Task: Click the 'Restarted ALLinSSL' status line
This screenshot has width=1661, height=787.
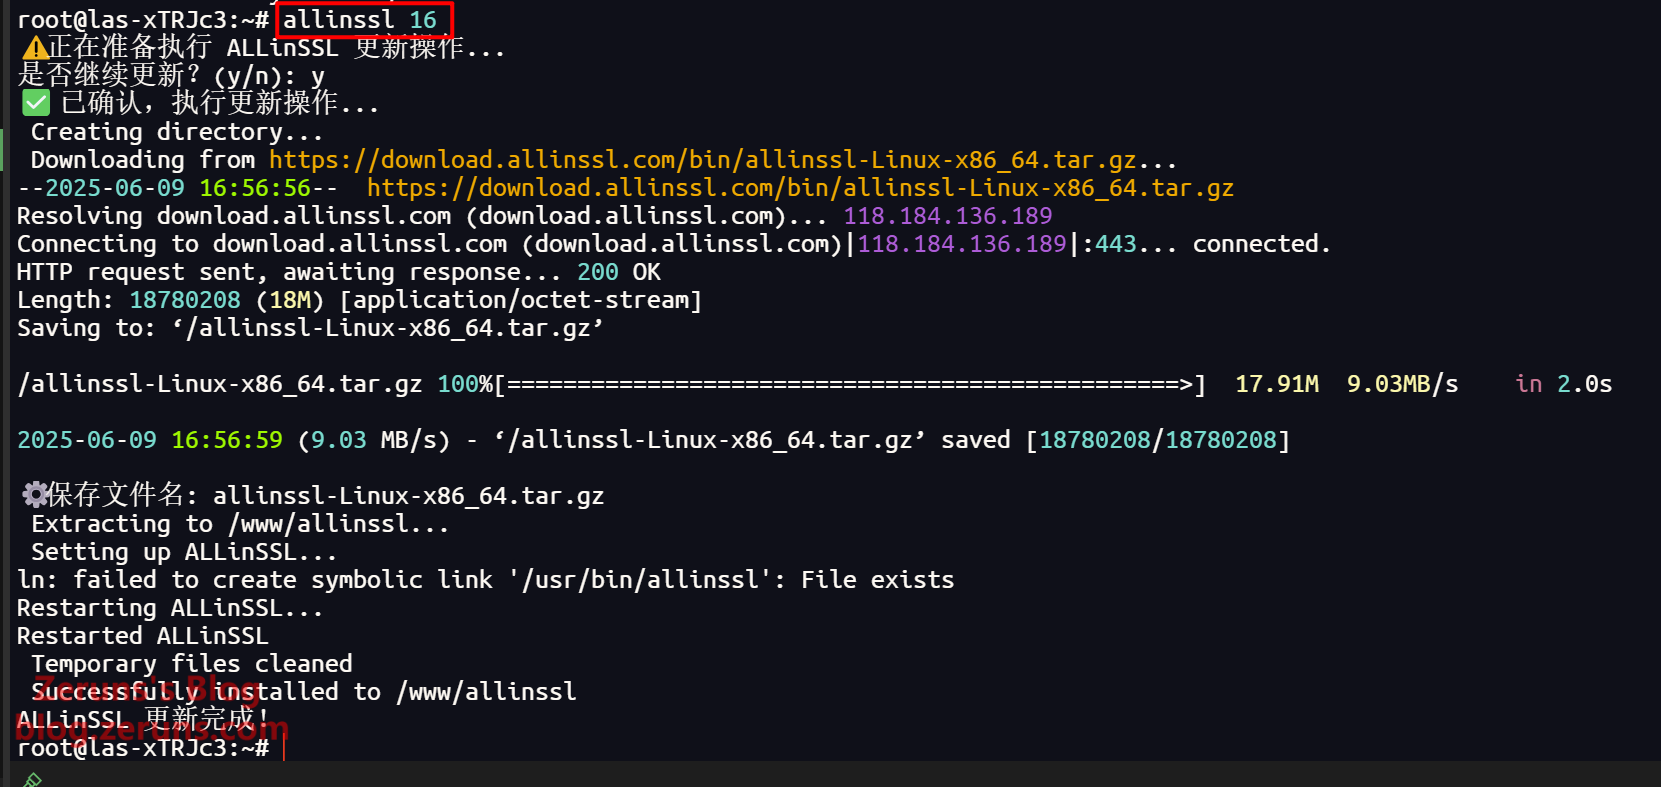Action: (x=143, y=636)
